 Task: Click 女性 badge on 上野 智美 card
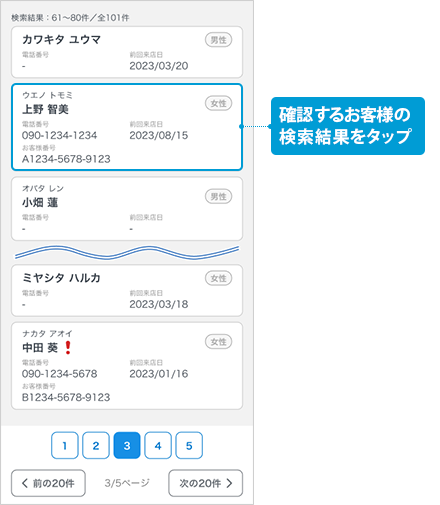[x=218, y=103]
